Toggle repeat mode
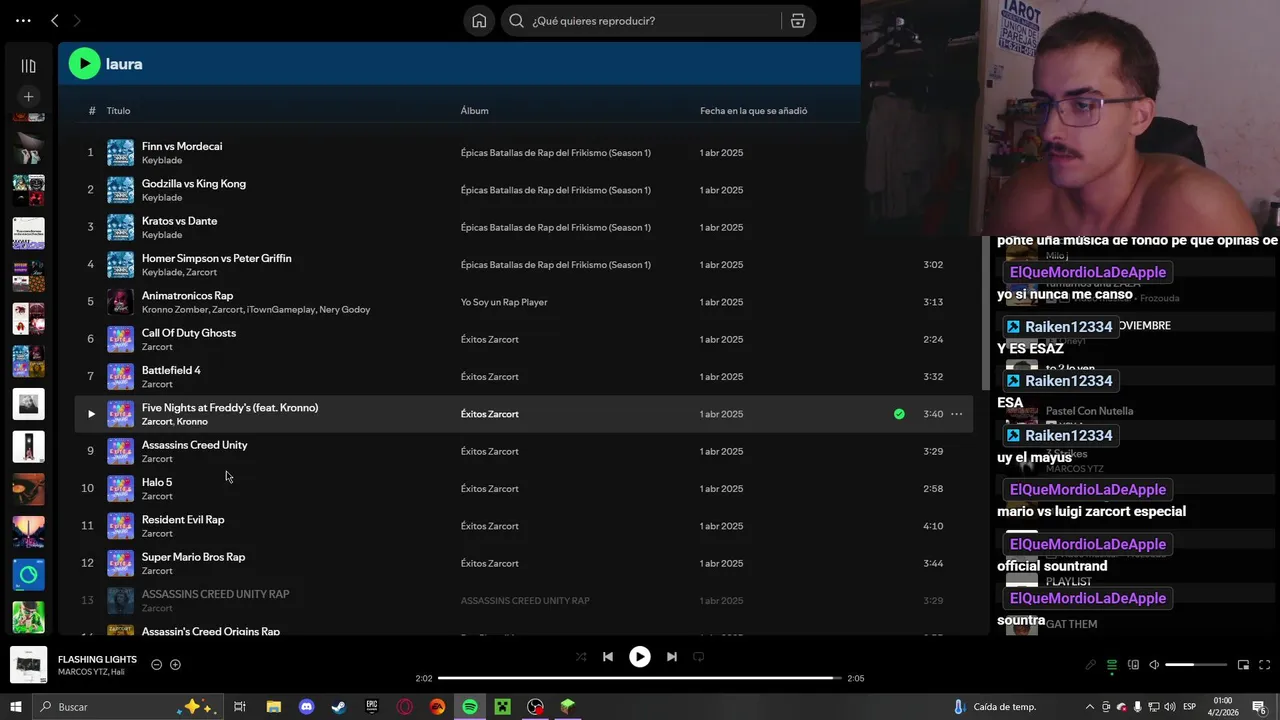1280x720 pixels. click(x=699, y=657)
